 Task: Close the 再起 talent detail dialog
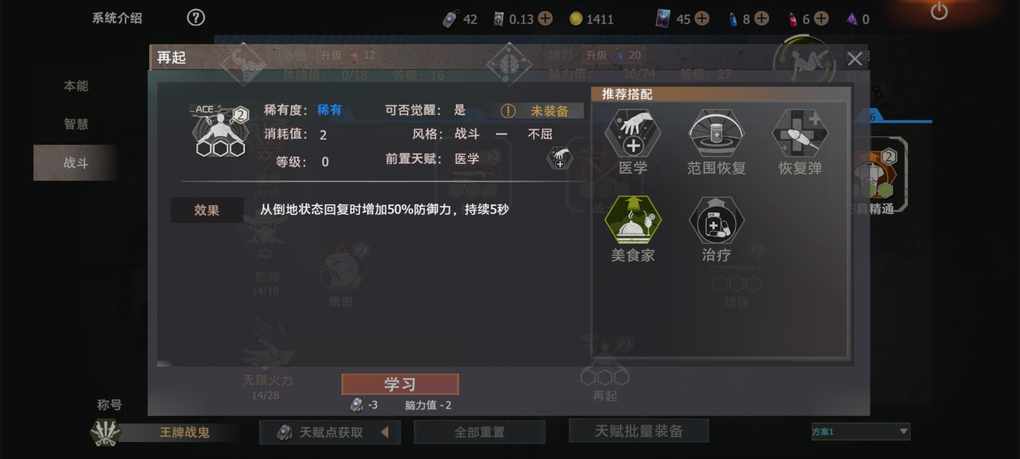tap(855, 59)
